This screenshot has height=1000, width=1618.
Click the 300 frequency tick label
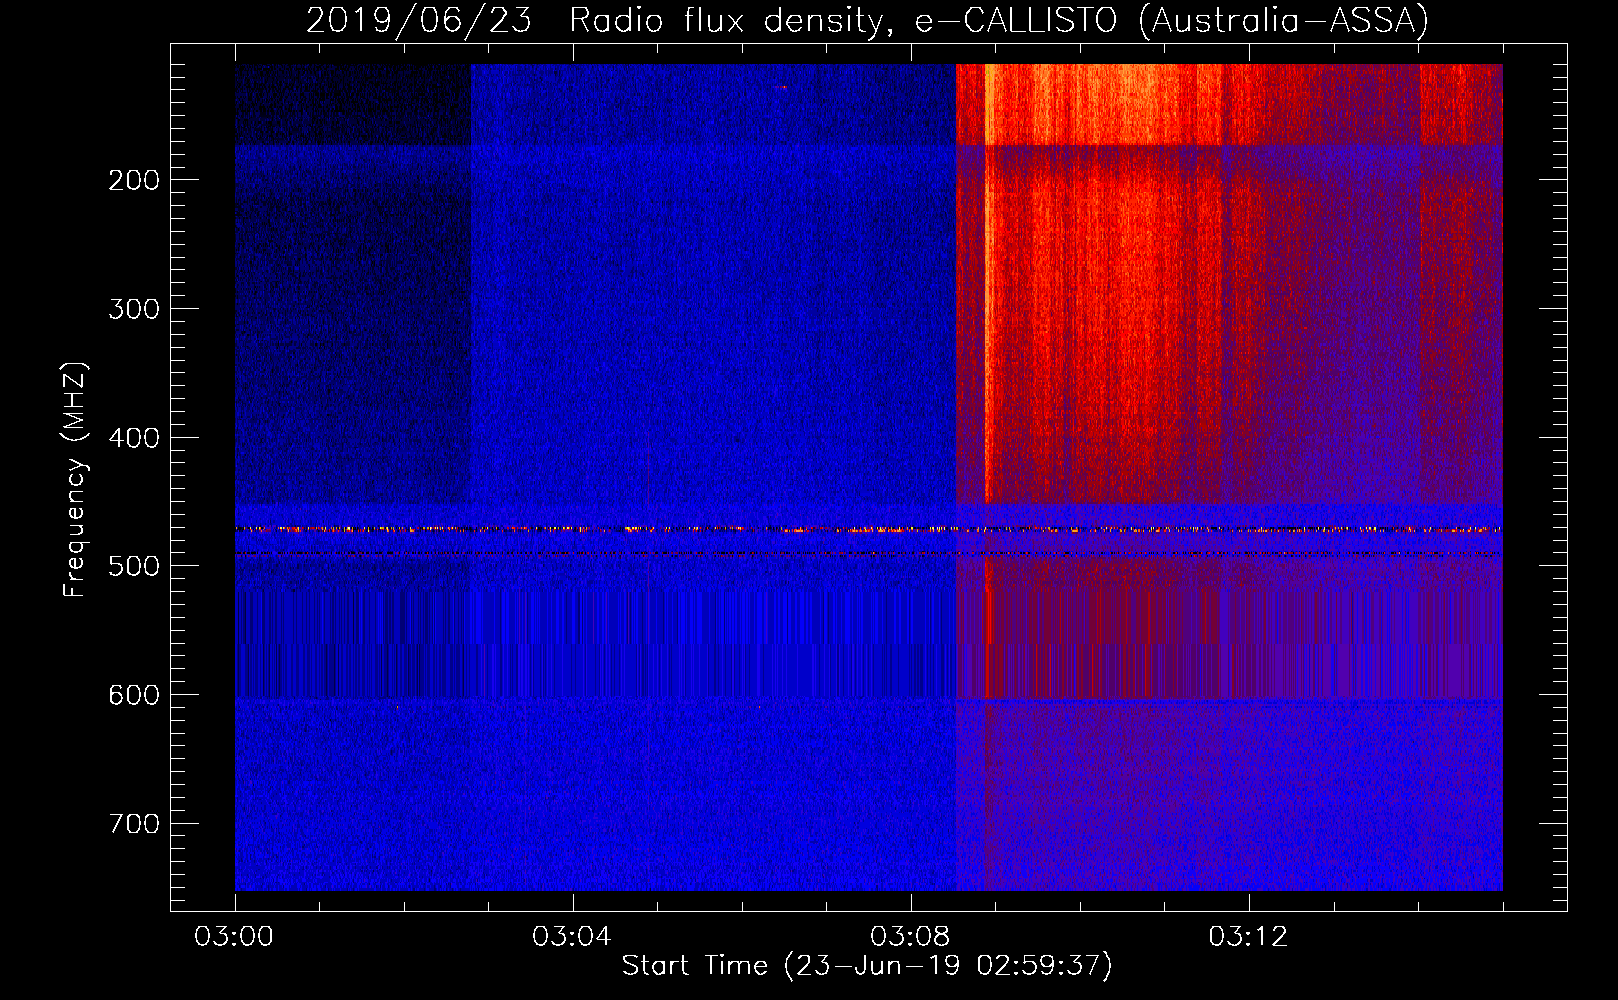(x=134, y=309)
